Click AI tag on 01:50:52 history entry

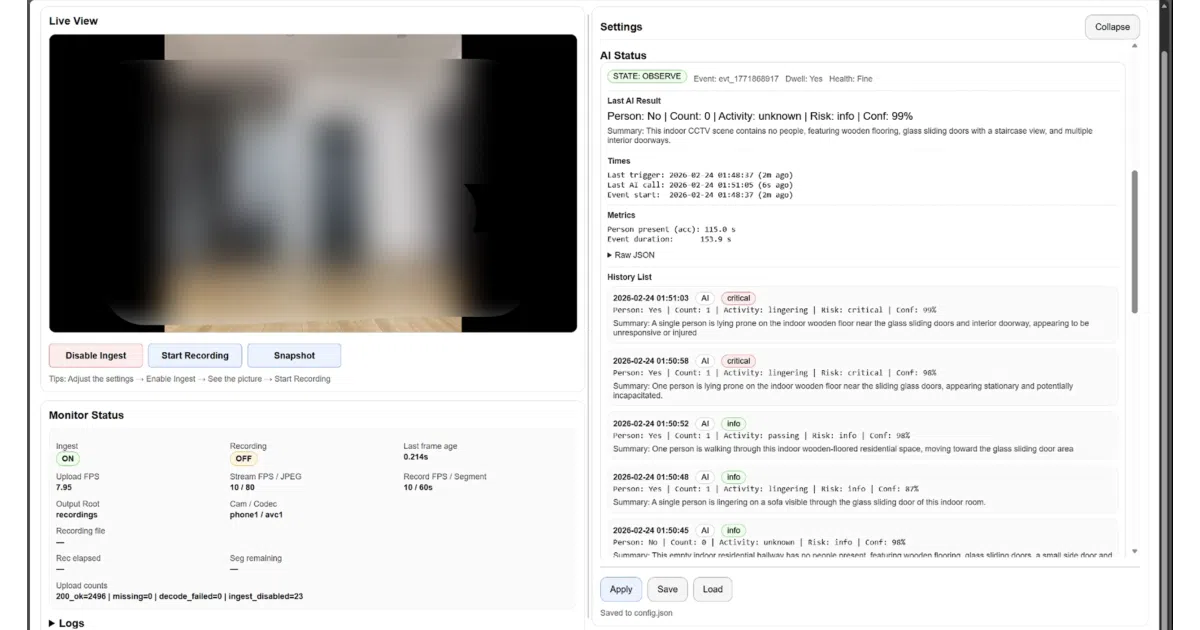(705, 423)
